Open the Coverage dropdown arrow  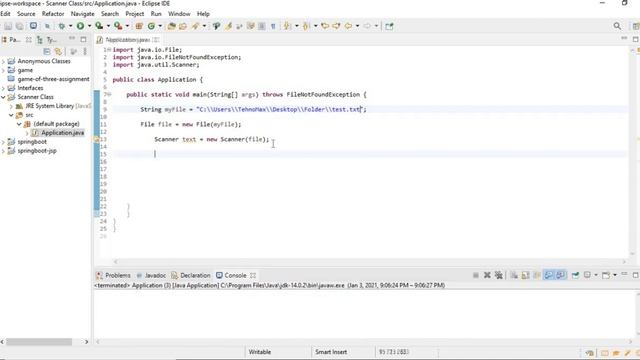(108, 26)
